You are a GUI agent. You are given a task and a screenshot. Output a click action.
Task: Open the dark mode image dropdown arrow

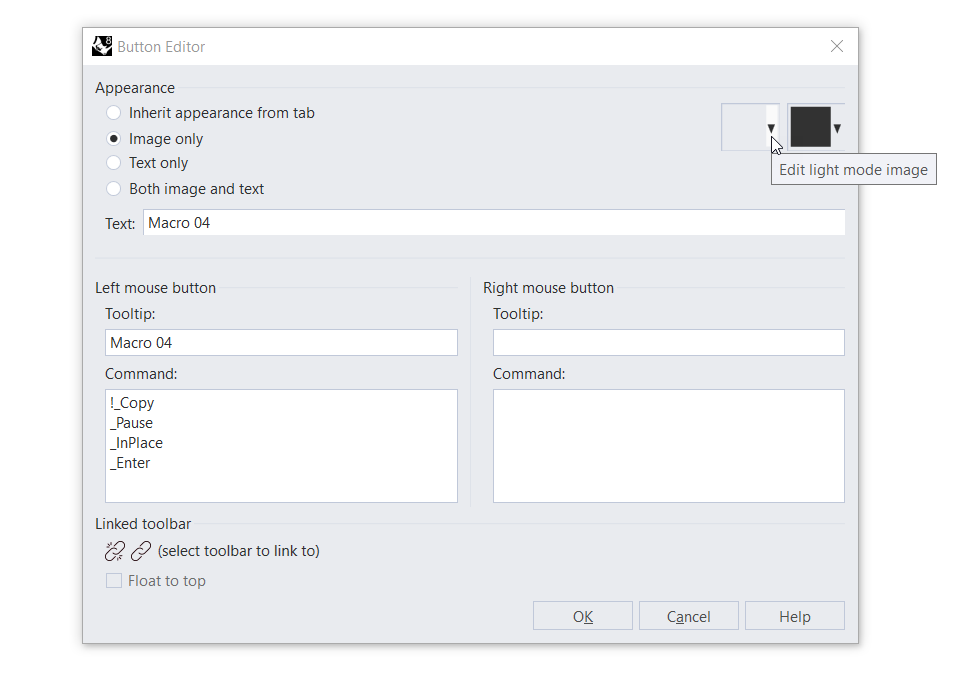[837, 128]
